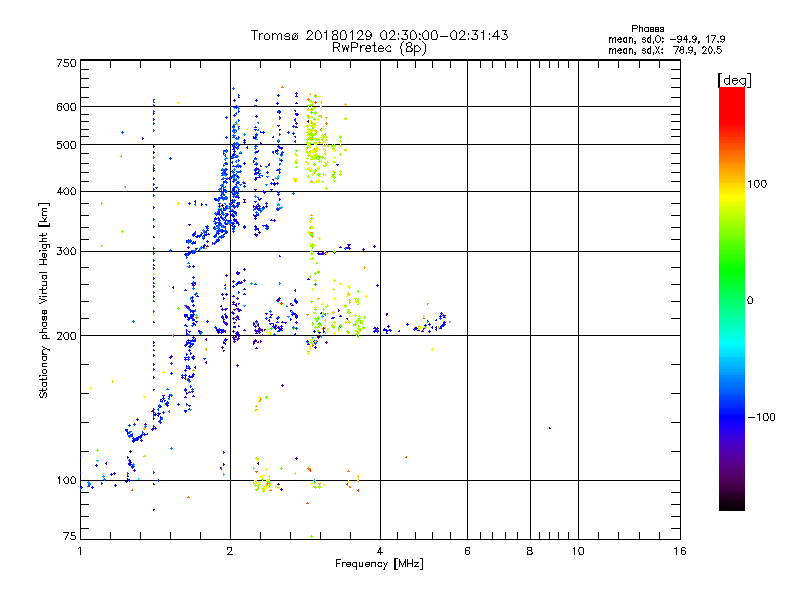Click the 'mean, sd,O: -94.9, 17.9' statistics line
Viewport: 800px width, 600px height.
pyautogui.click(x=666, y=39)
